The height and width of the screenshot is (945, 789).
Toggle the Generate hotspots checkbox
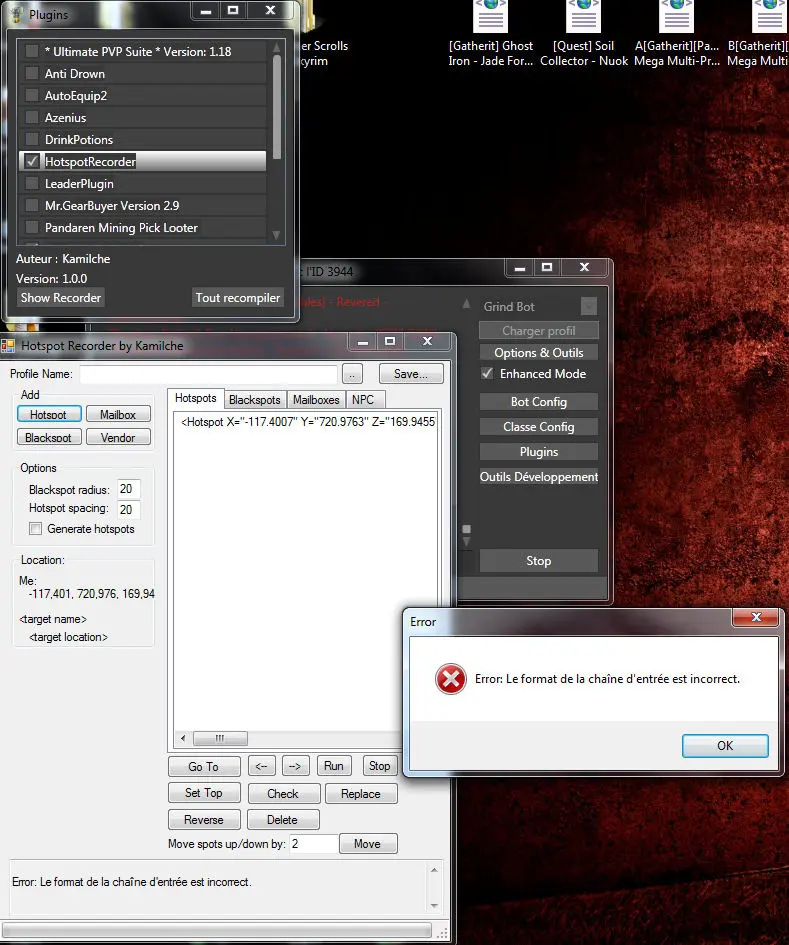coord(36,529)
